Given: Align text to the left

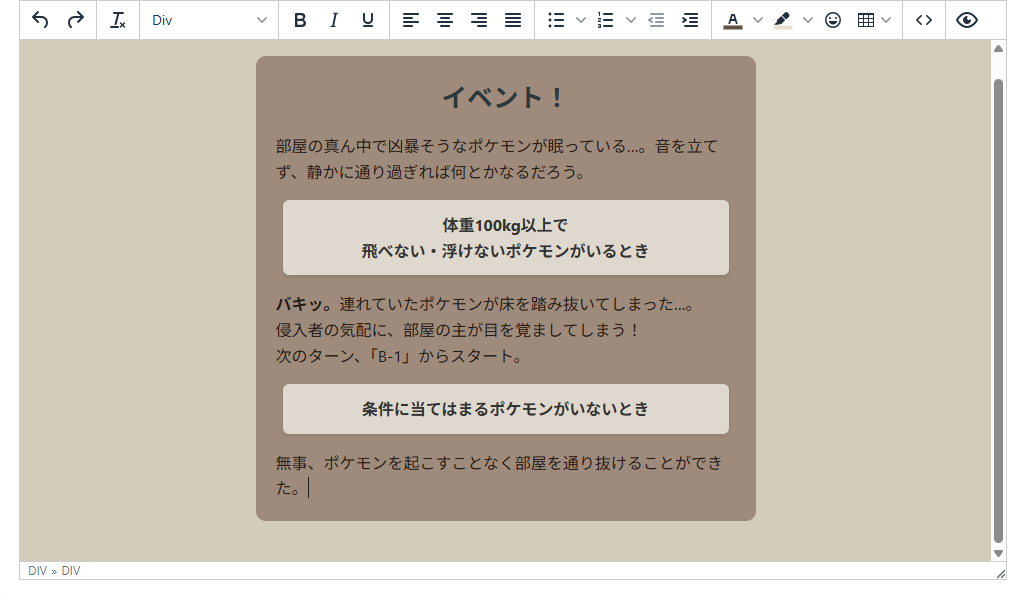Looking at the screenshot, I should point(411,20).
